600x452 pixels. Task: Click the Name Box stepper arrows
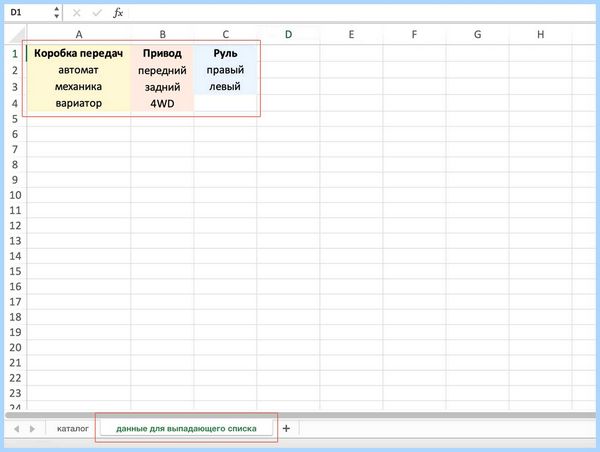click(x=57, y=13)
